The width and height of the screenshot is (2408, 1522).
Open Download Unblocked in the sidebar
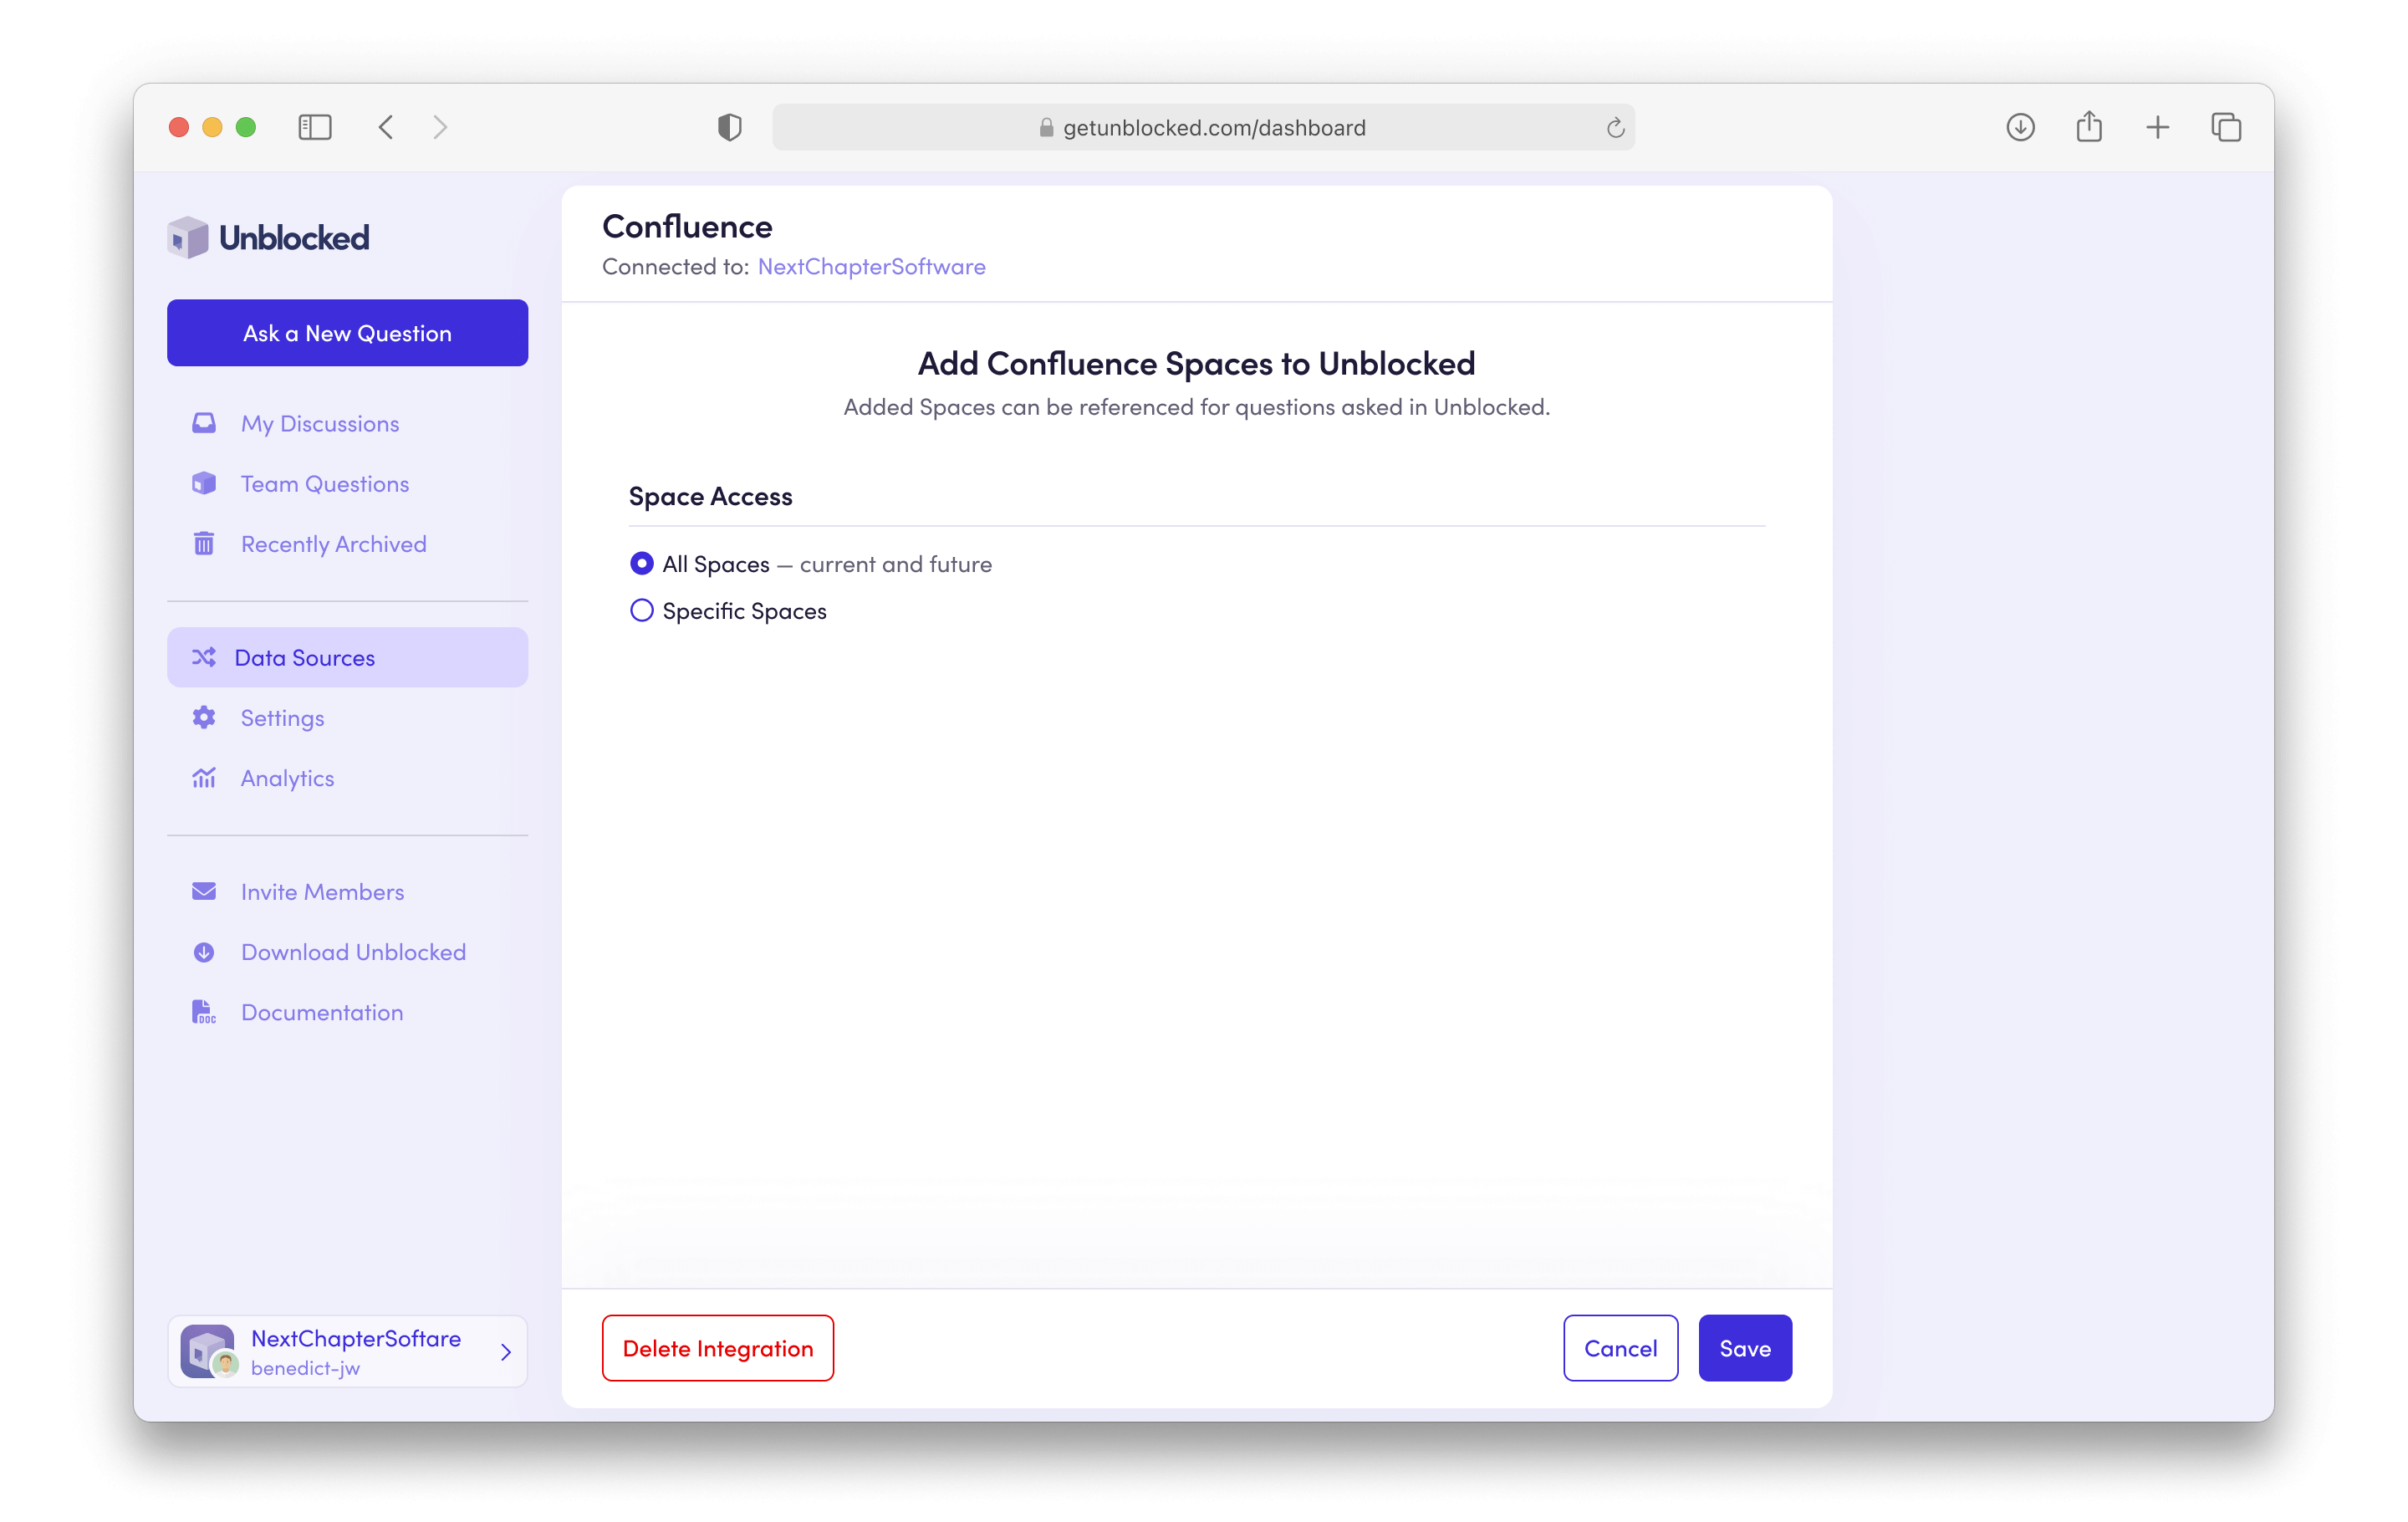(347, 951)
